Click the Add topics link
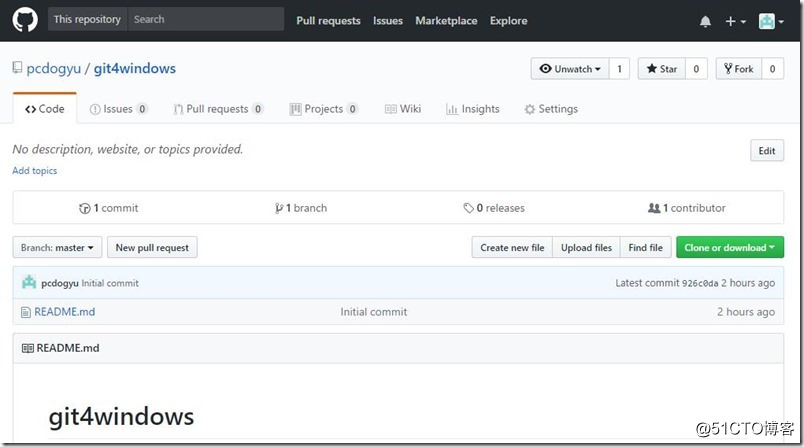The image size is (804, 447). [34, 171]
